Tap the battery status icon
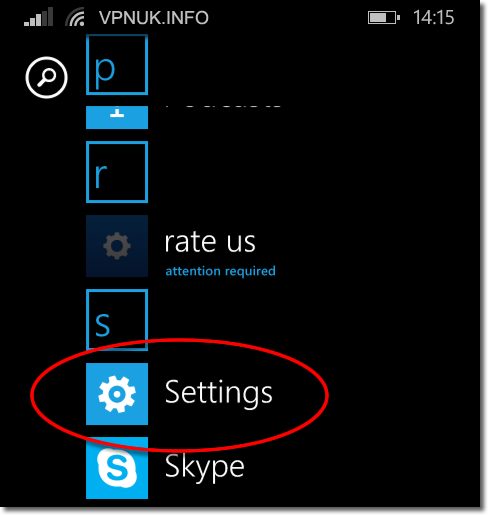This screenshot has height=515, width=488. 384,17
